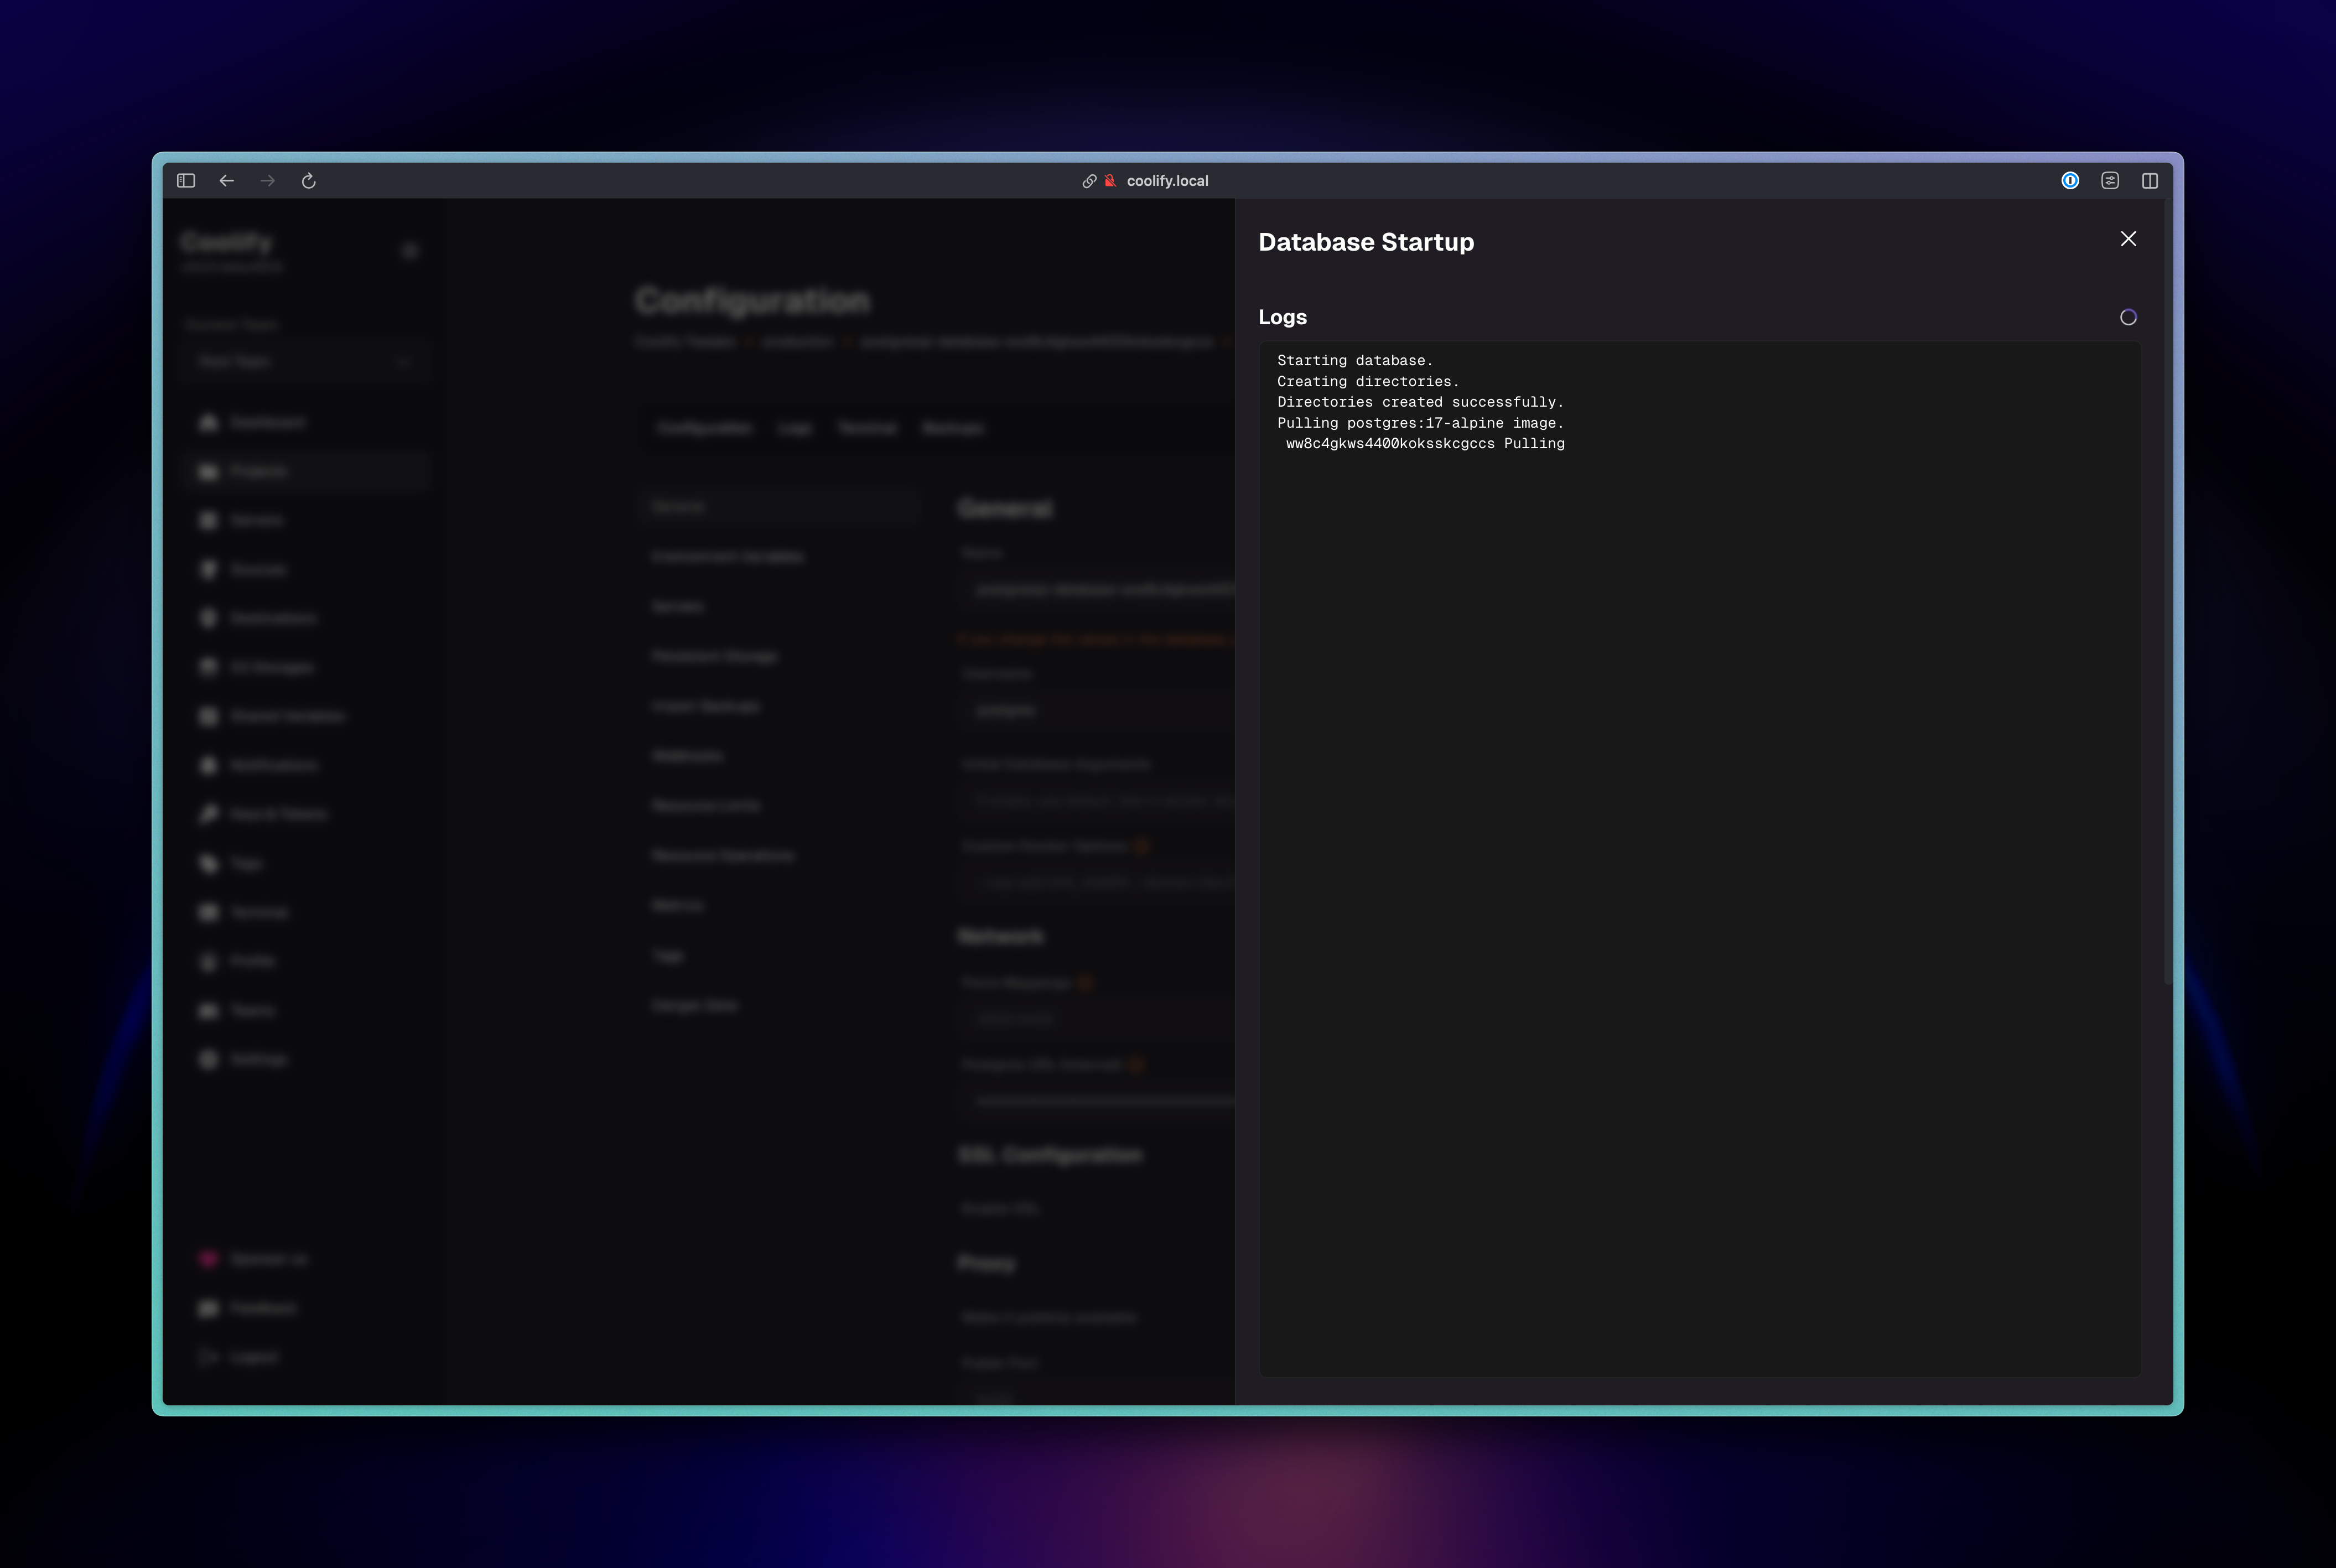The width and height of the screenshot is (2336, 1568).
Task: Open the blurred current team dropdown
Action: [305, 361]
